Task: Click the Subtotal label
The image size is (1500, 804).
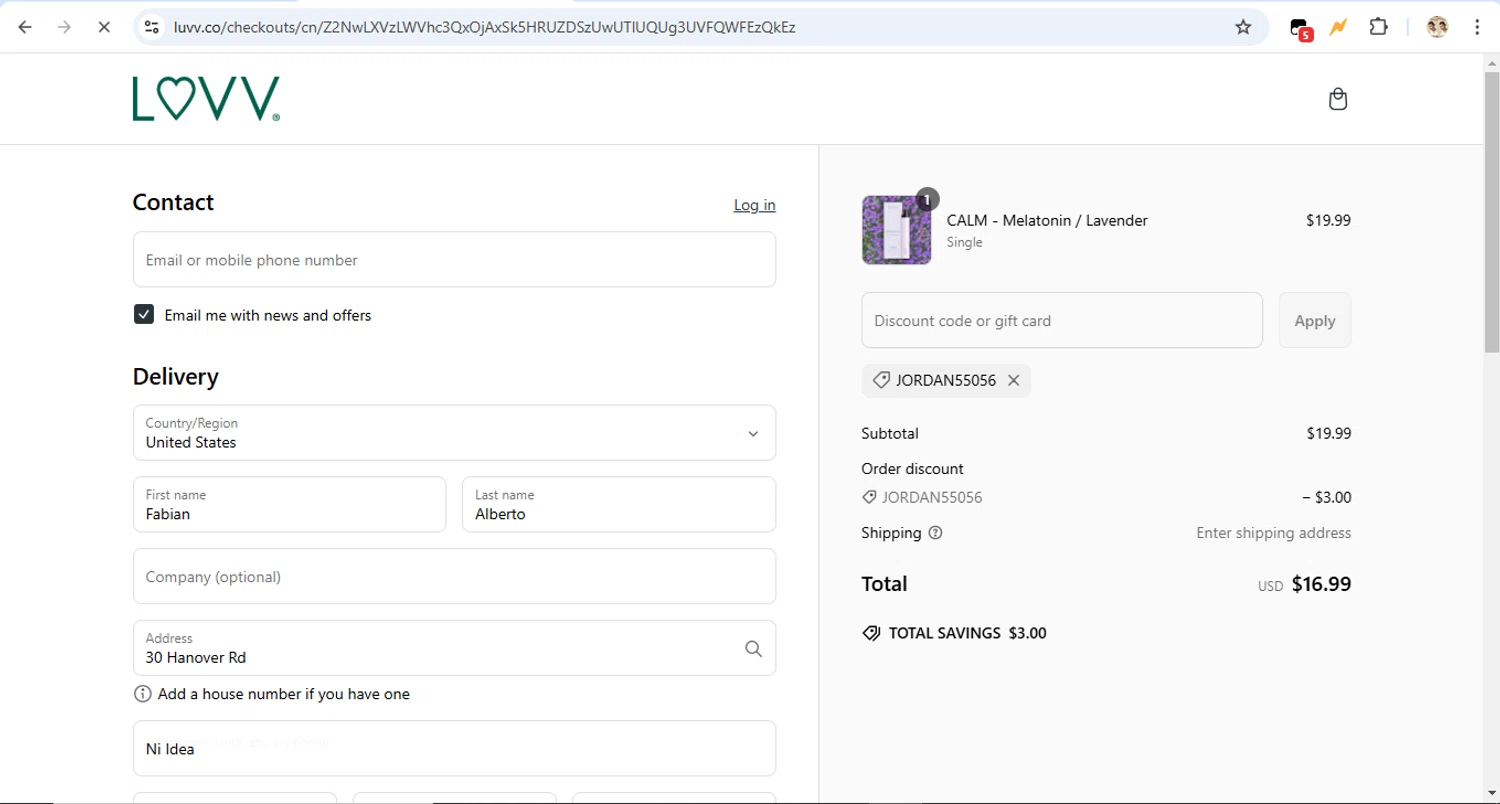Action: tap(890, 433)
